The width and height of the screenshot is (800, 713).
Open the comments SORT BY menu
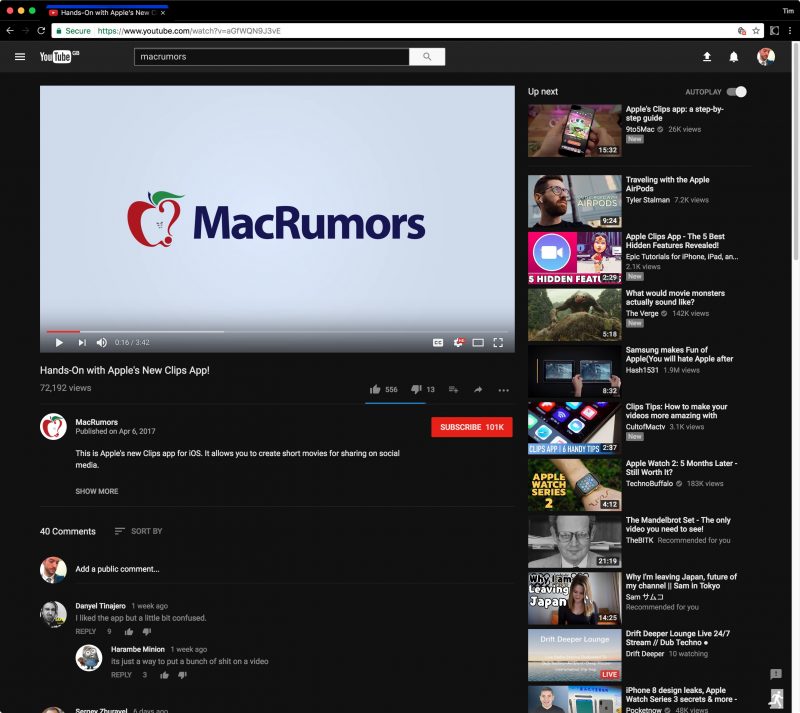click(x=138, y=531)
